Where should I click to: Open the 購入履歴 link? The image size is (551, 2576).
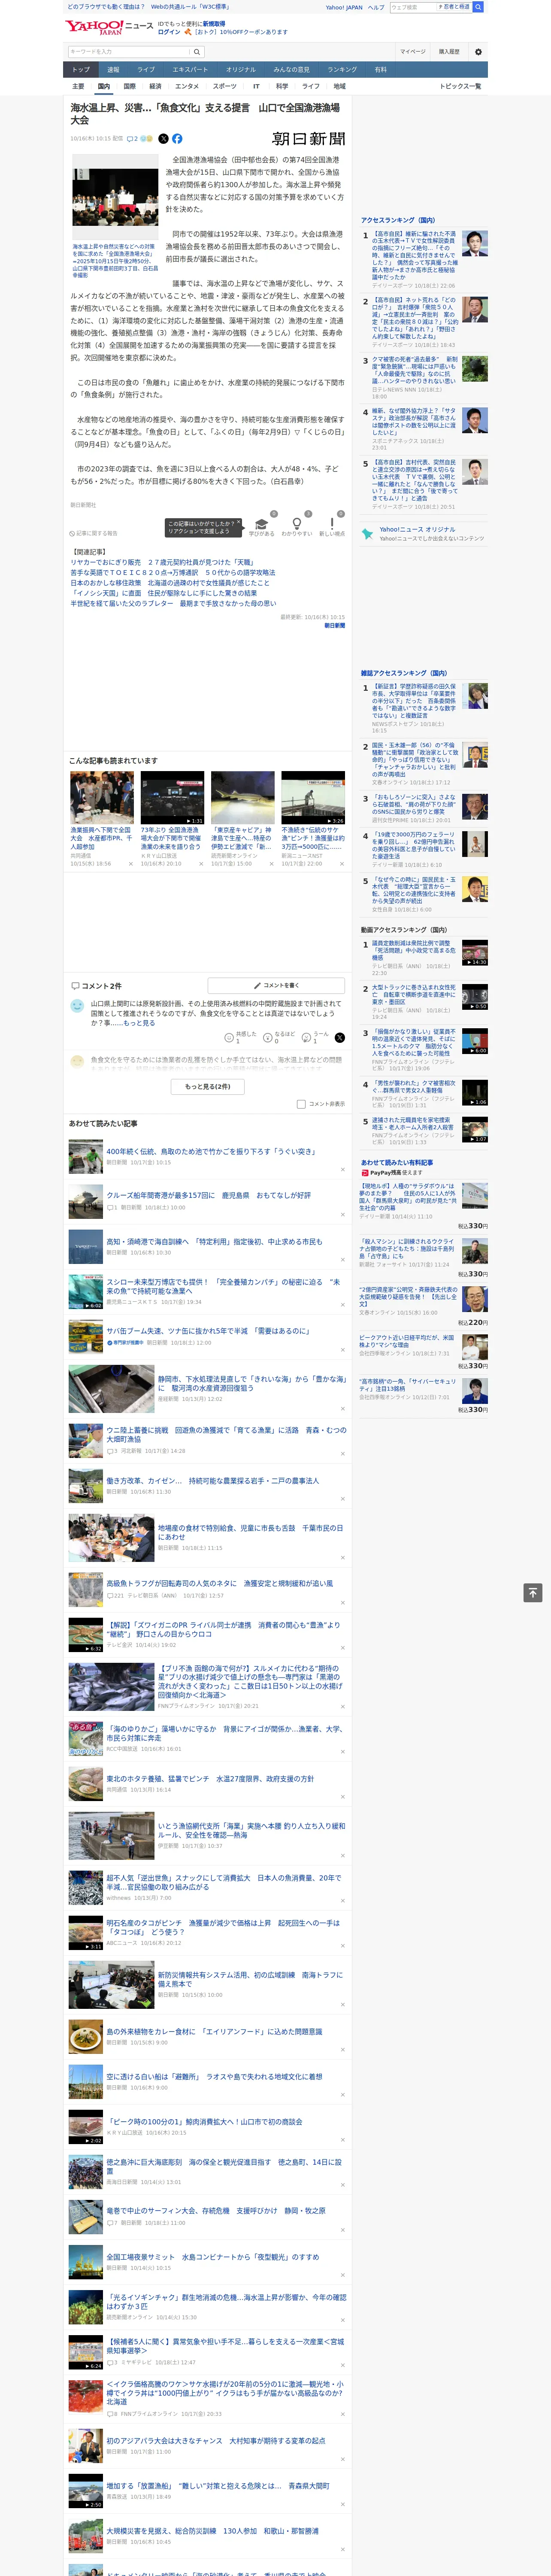pyautogui.click(x=449, y=52)
